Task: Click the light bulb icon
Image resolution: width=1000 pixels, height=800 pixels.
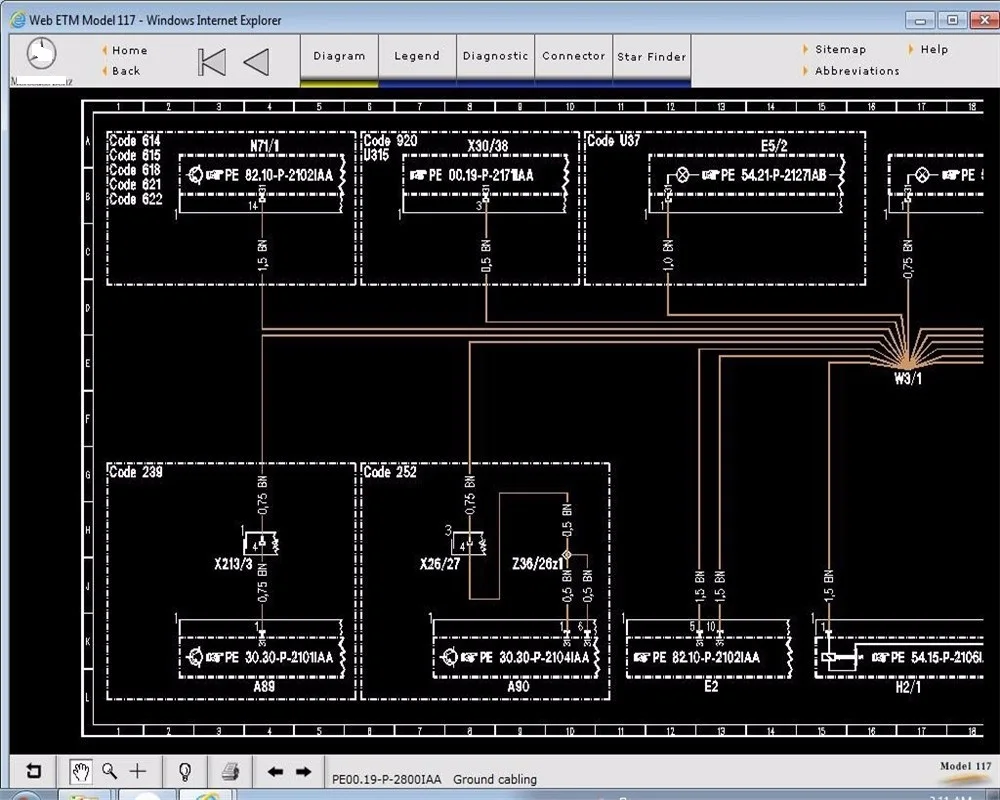Action: pyautogui.click(x=185, y=772)
